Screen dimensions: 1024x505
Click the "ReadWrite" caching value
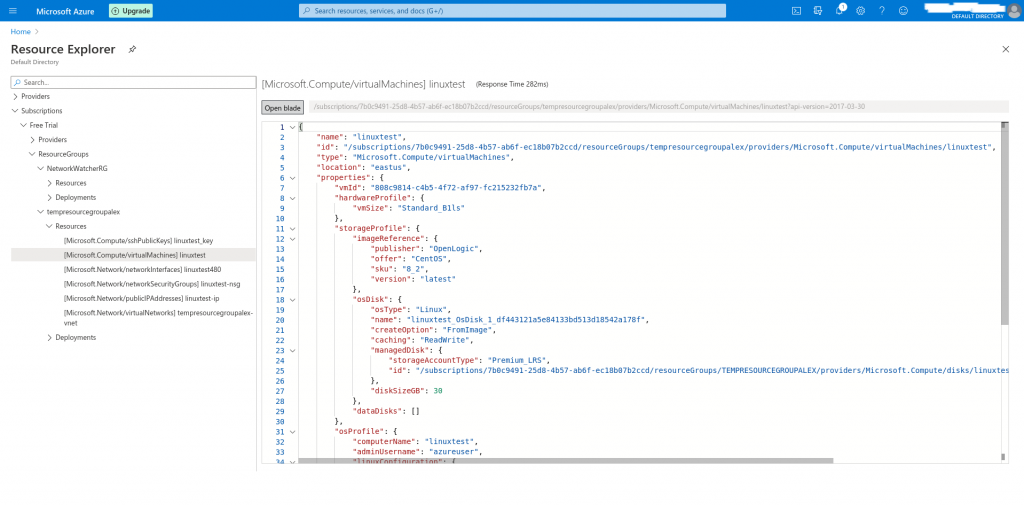(x=447, y=341)
